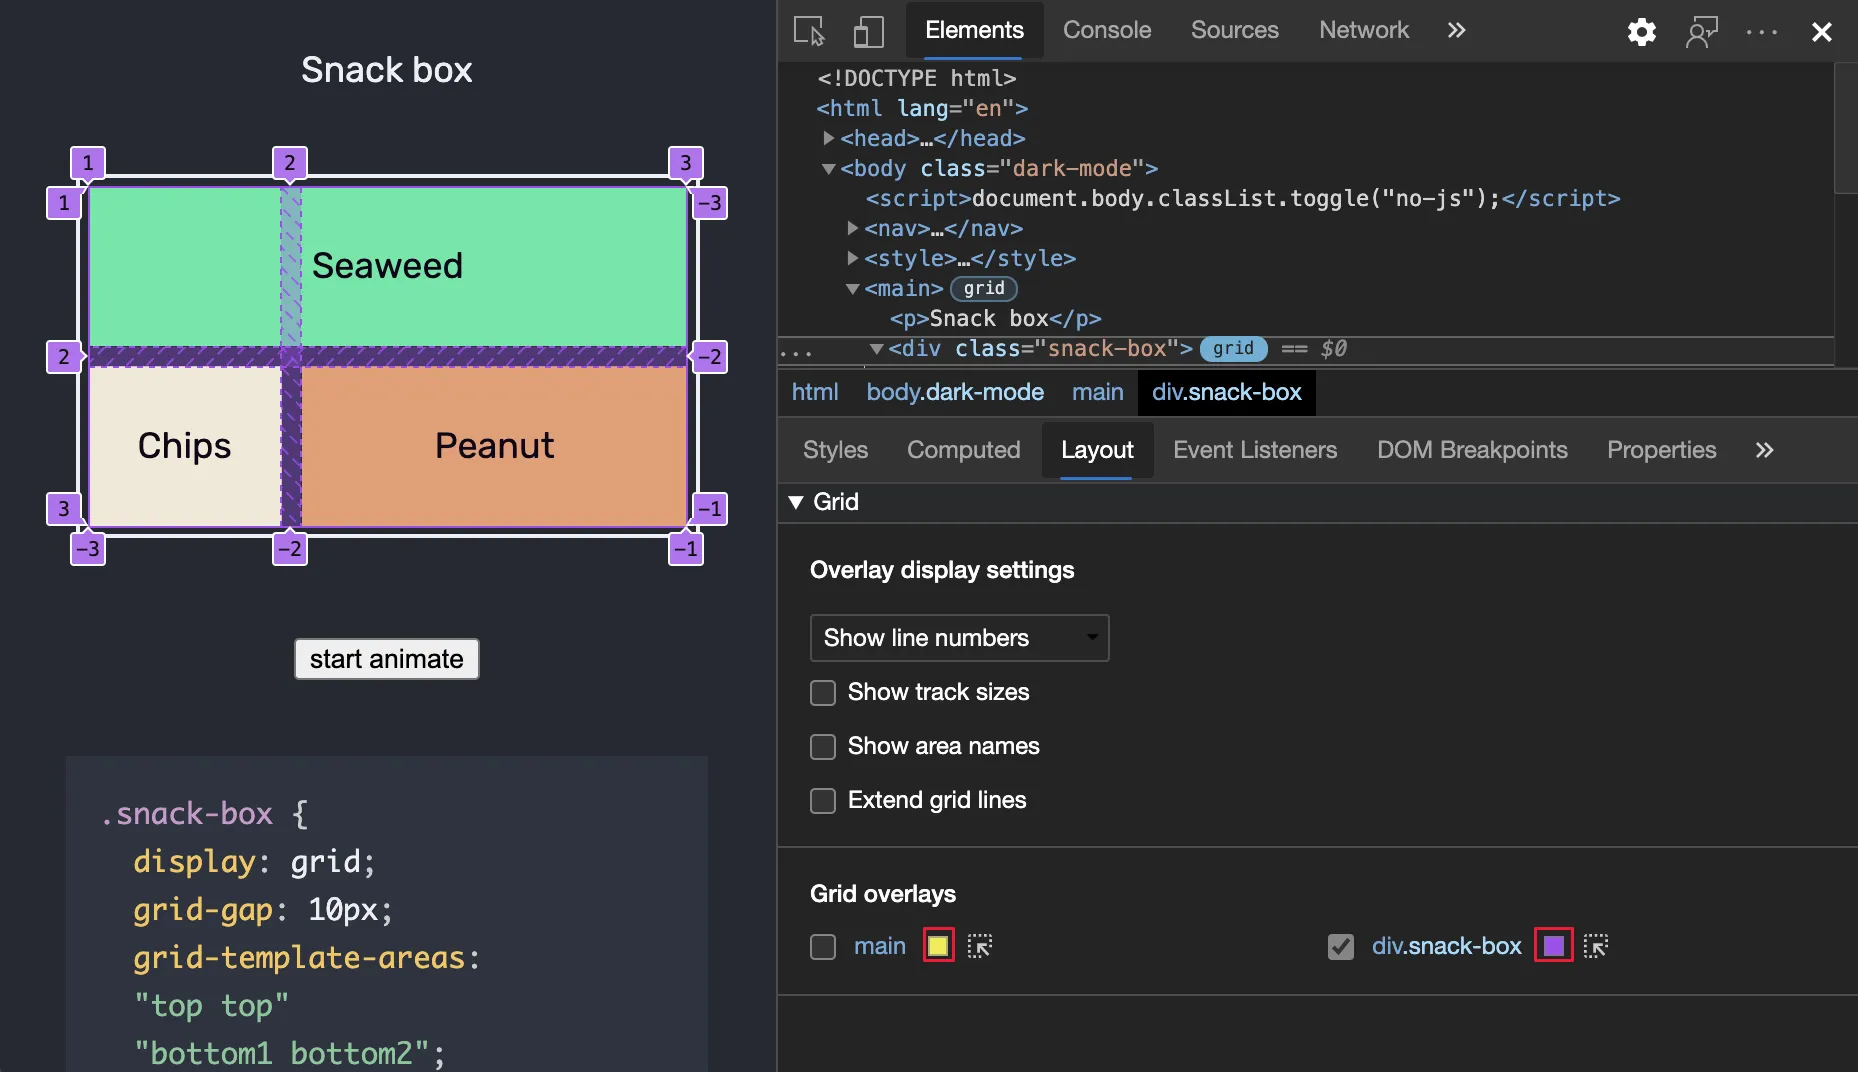Enable Show area names checkbox

(x=823, y=746)
